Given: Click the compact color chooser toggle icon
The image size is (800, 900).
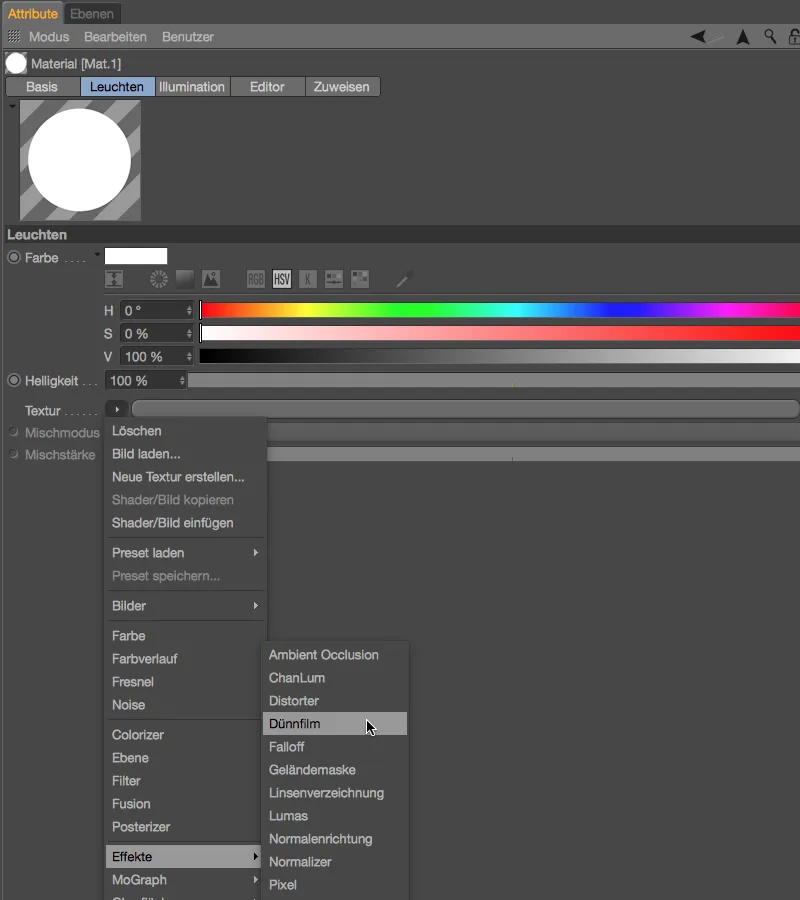Looking at the screenshot, I should coord(114,280).
